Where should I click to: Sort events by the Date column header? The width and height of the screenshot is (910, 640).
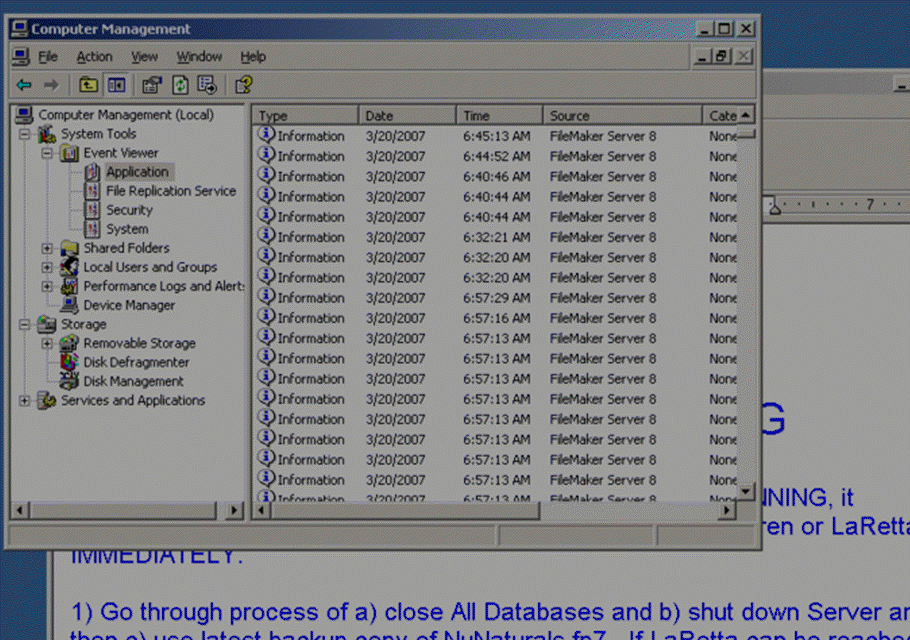coord(407,115)
